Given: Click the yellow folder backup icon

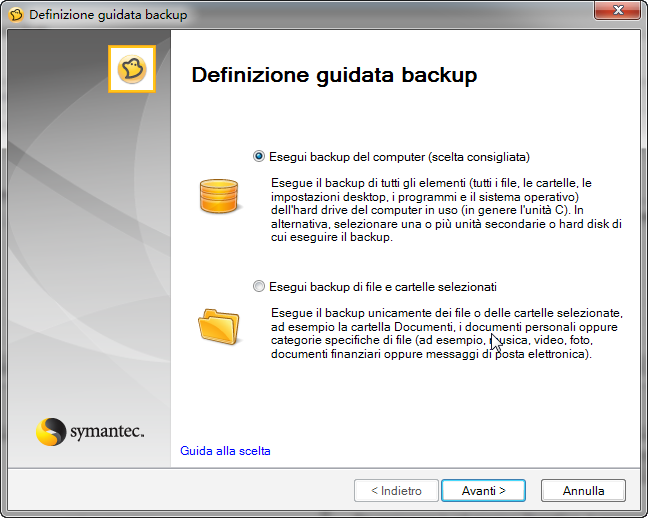Looking at the screenshot, I should coord(217,325).
